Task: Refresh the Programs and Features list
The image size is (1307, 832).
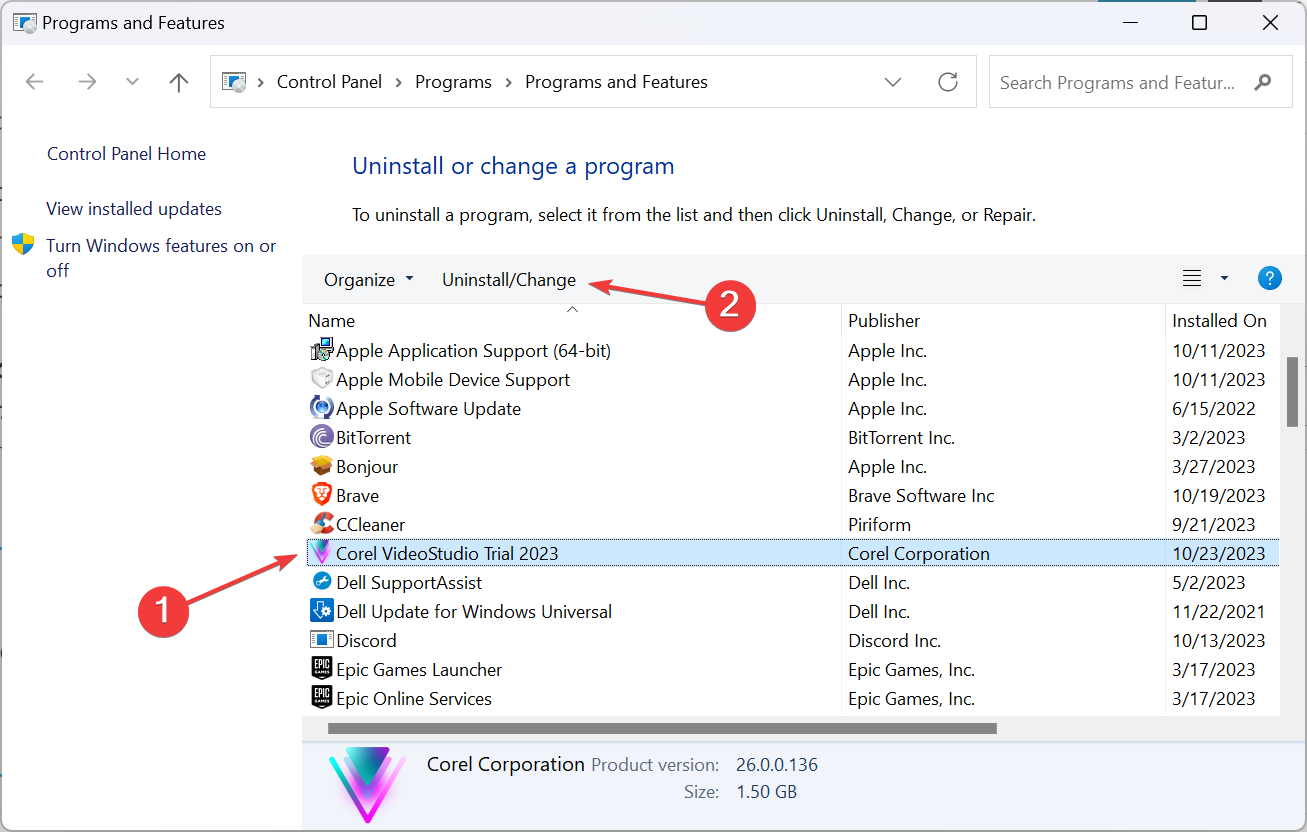Action: [948, 82]
